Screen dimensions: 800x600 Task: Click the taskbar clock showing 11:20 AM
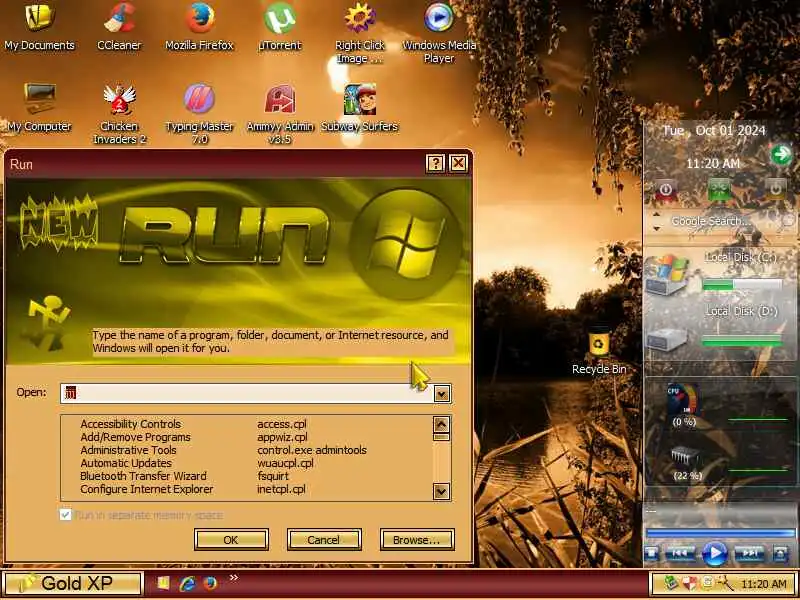(x=763, y=584)
